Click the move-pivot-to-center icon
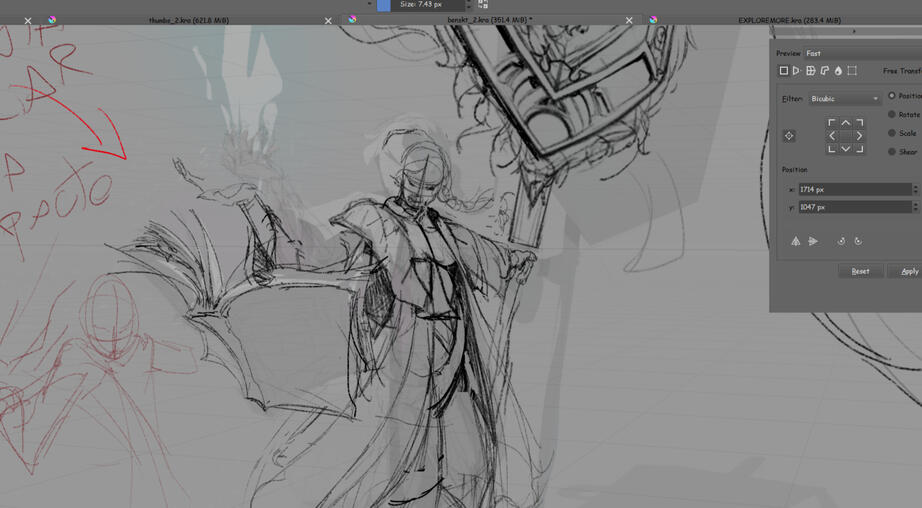Image resolution: width=922 pixels, height=508 pixels. pos(789,136)
